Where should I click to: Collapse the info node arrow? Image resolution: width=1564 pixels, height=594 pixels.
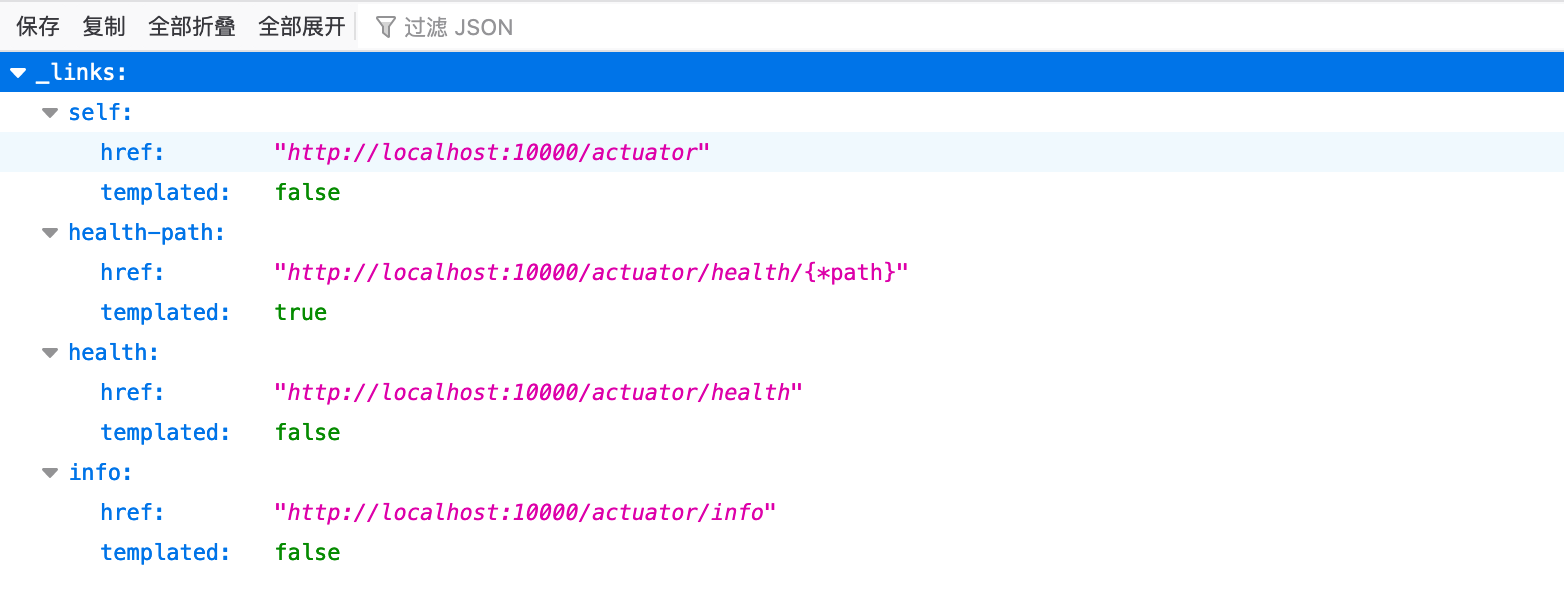pos(50,473)
